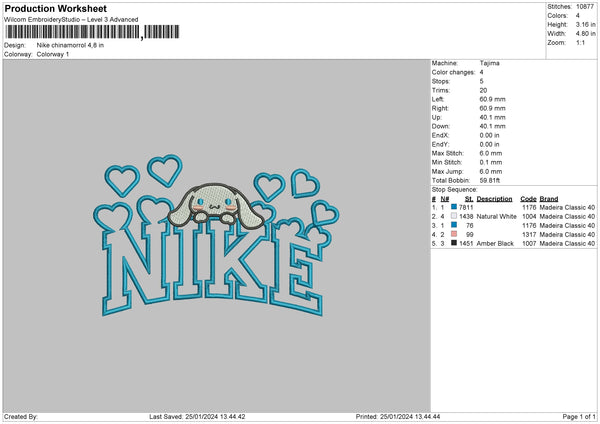Click the 'Brand' column header
This screenshot has height=424, width=600.
pos(549,199)
